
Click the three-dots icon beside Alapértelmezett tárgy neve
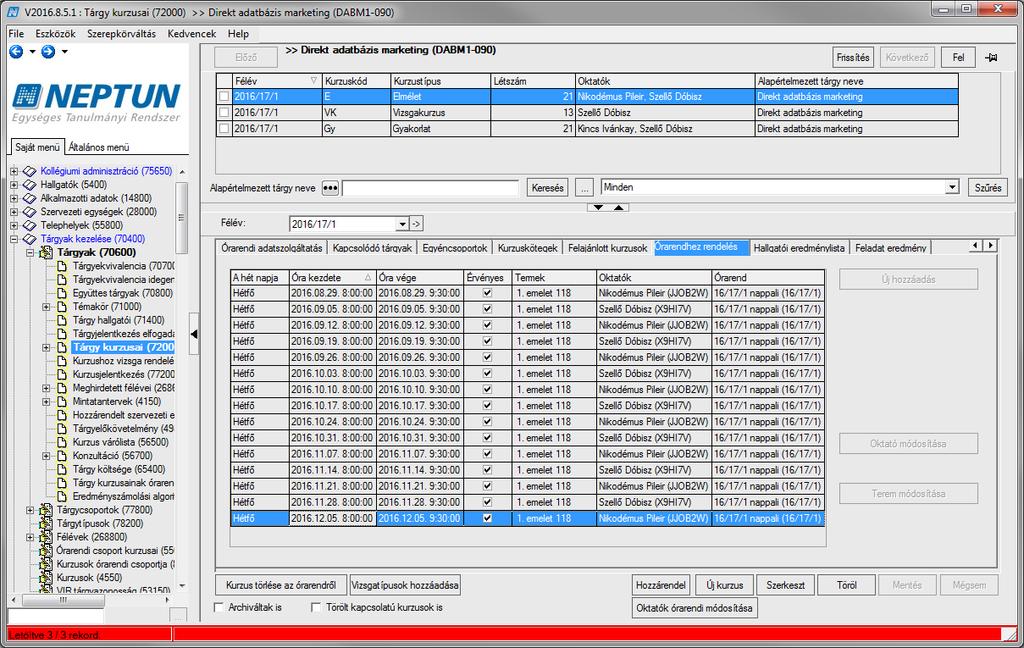tap(330, 188)
